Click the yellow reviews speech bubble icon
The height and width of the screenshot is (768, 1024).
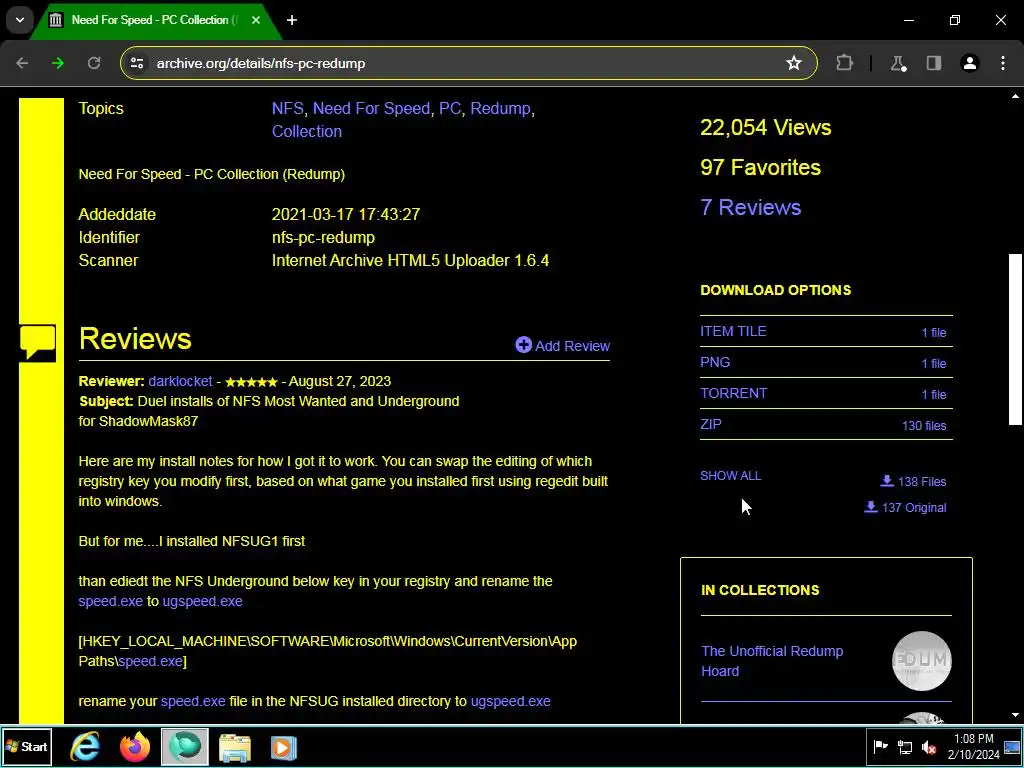(x=37, y=342)
